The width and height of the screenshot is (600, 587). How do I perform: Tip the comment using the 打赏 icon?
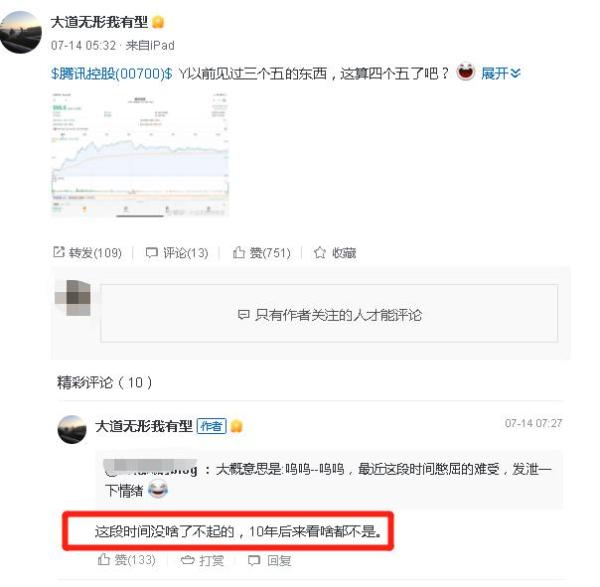(202, 561)
